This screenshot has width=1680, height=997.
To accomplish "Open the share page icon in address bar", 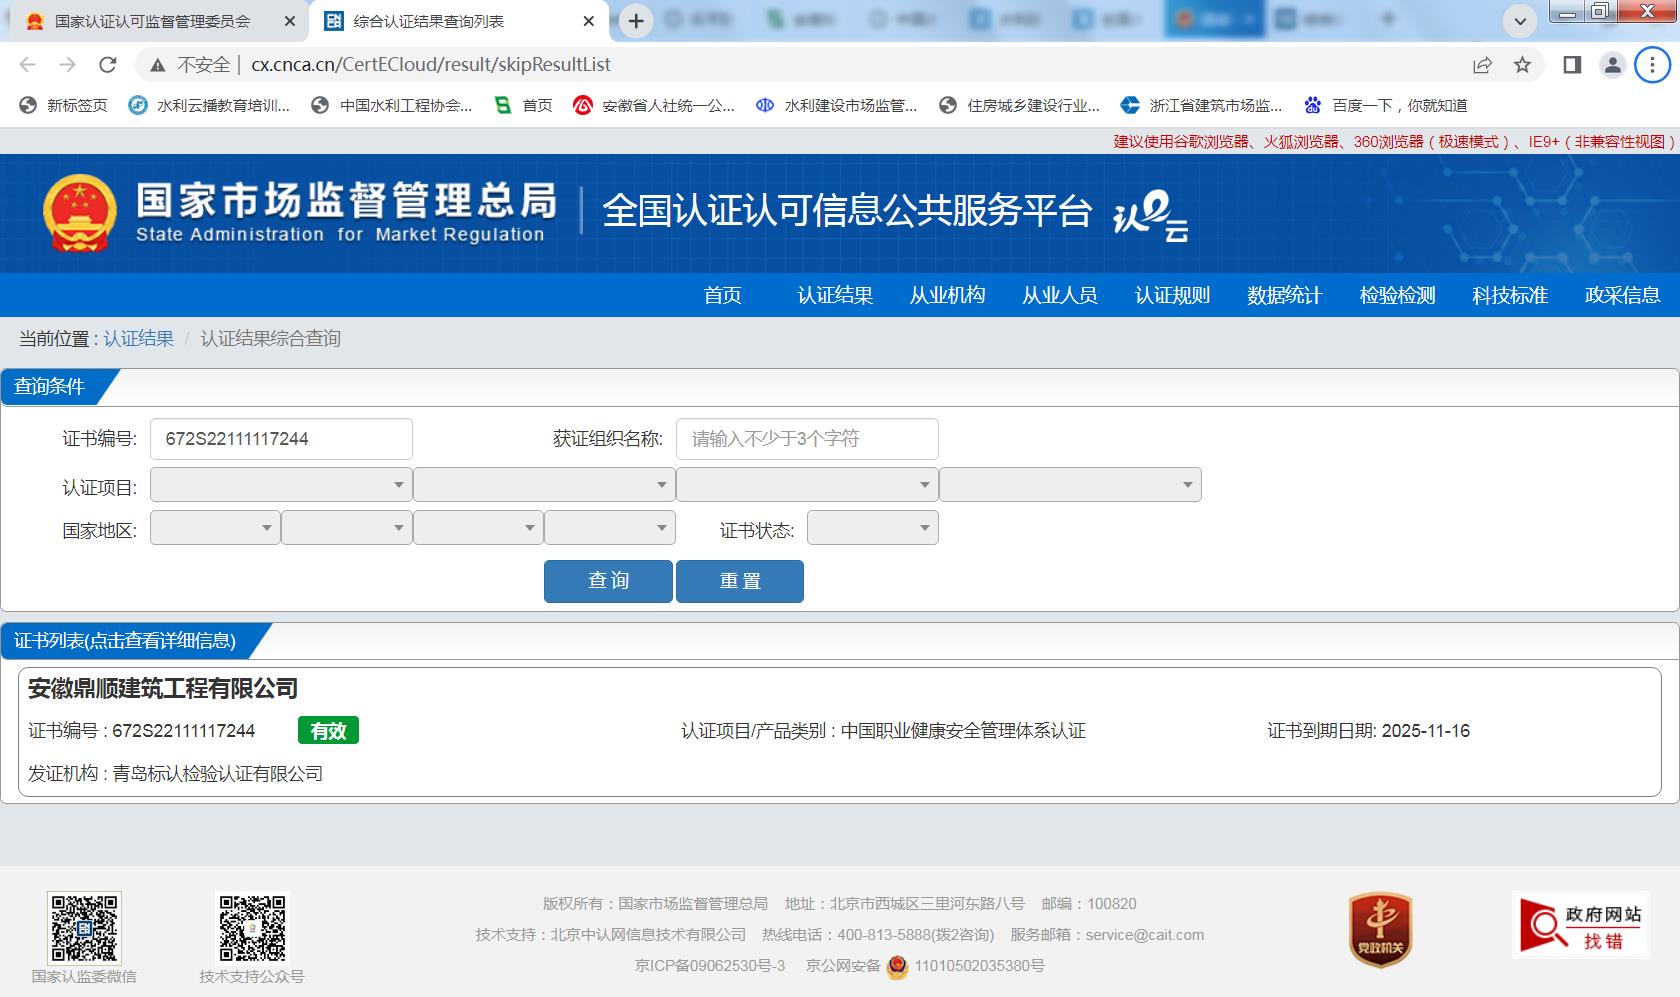I will coord(1482,65).
